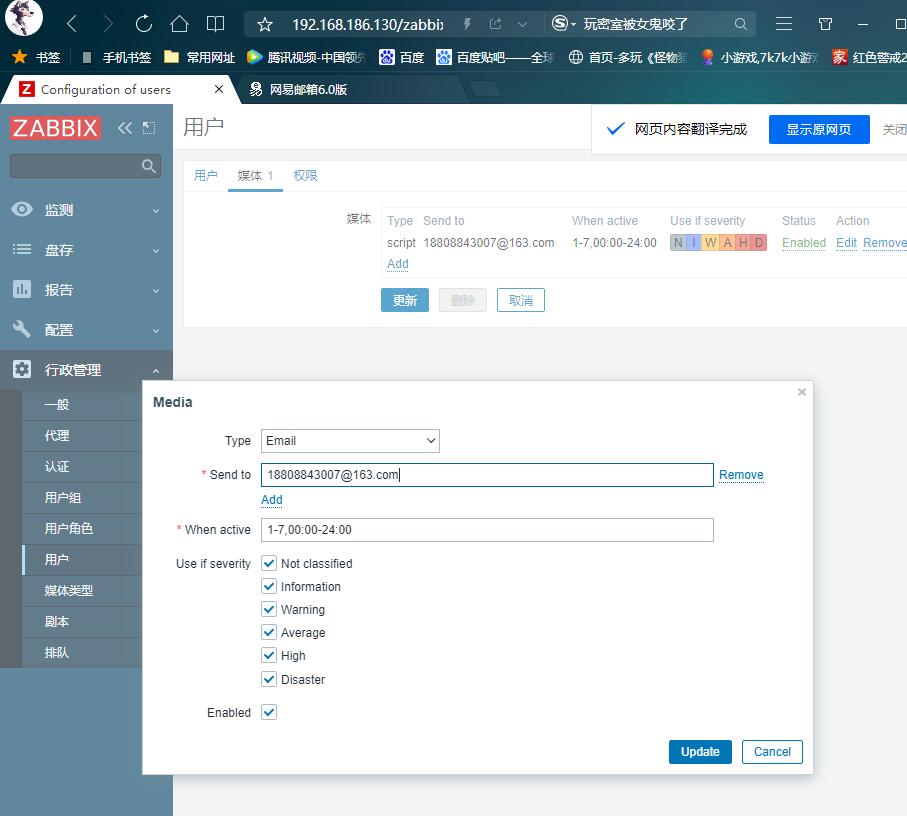
Task: Open 一般 submenu item
Action: pyautogui.click(x=57, y=405)
